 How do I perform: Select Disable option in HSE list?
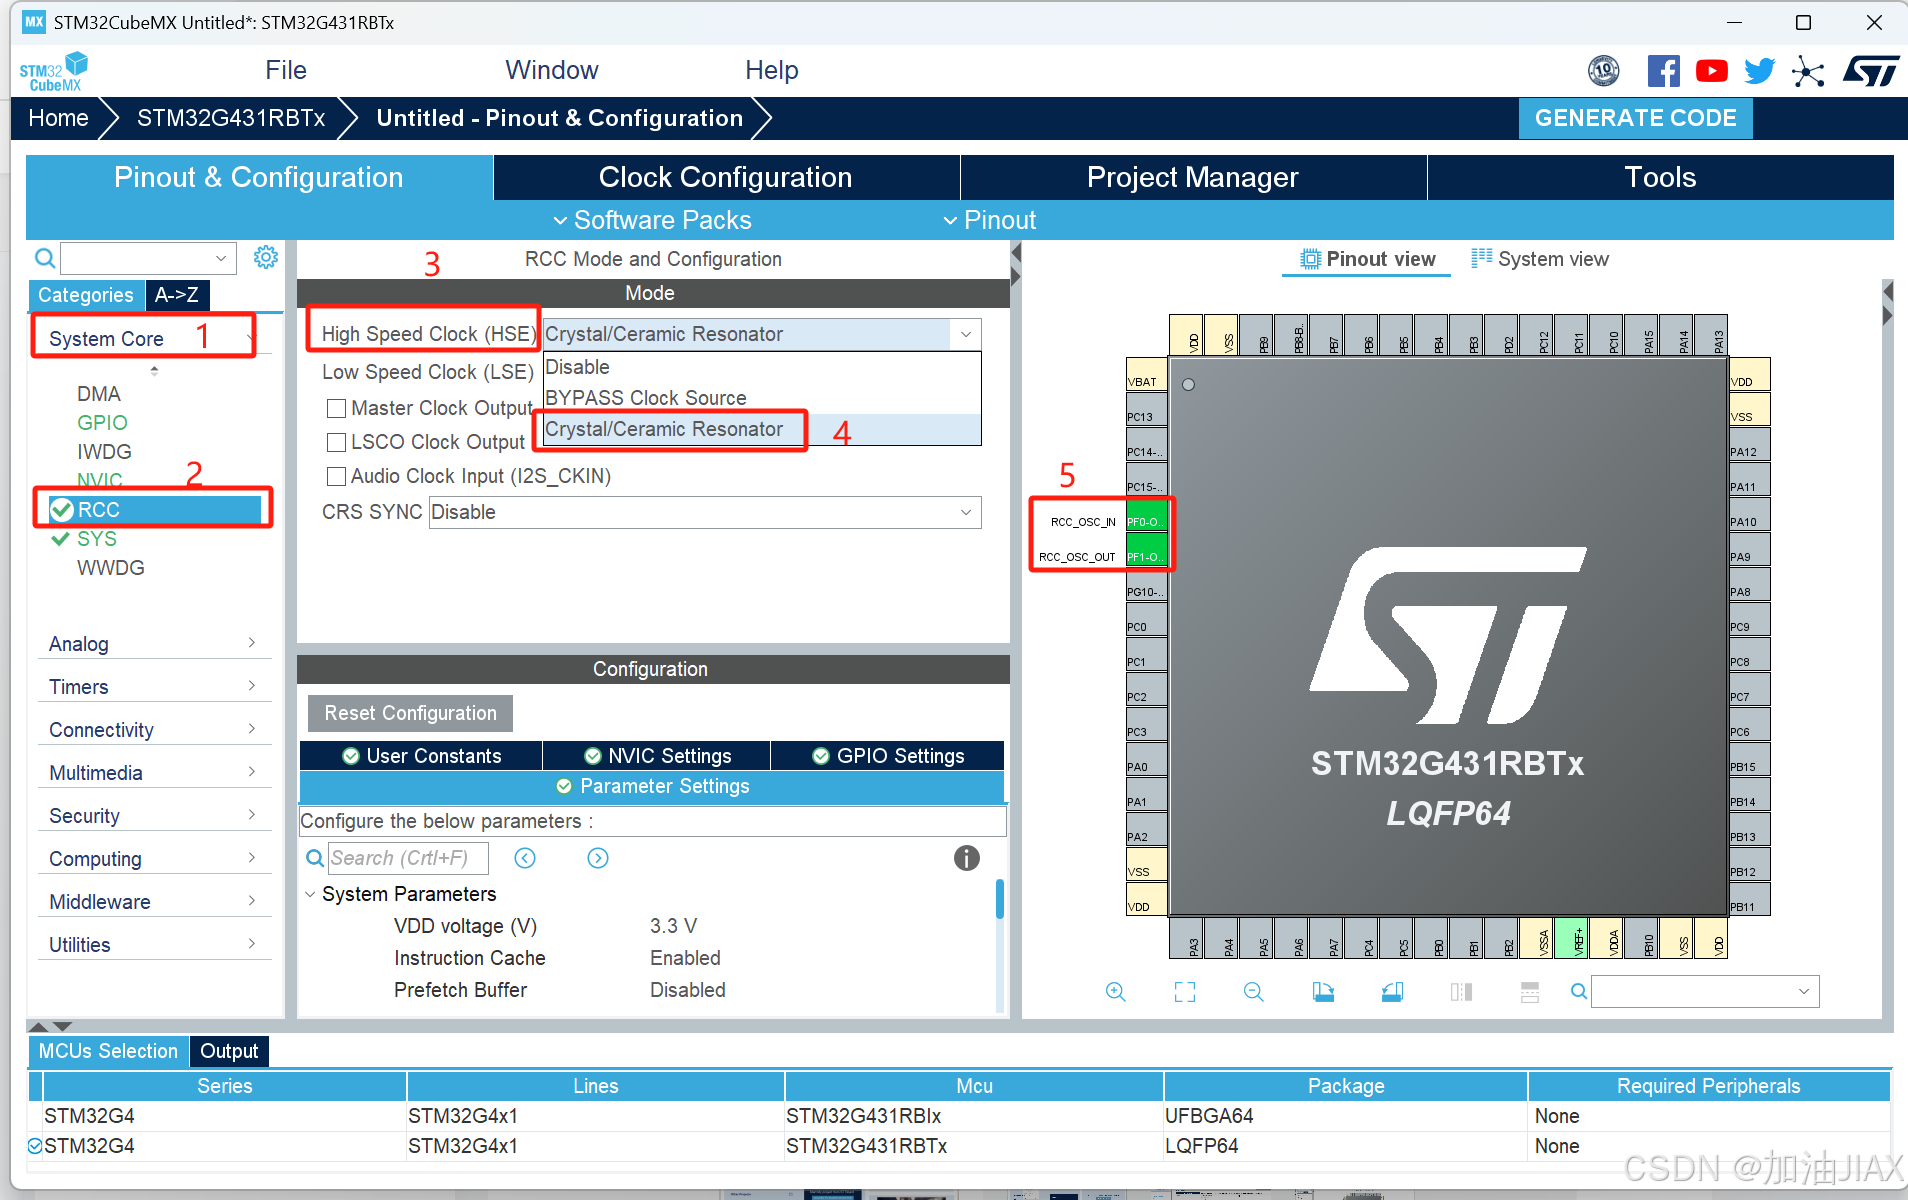click(x=762, y=367)
